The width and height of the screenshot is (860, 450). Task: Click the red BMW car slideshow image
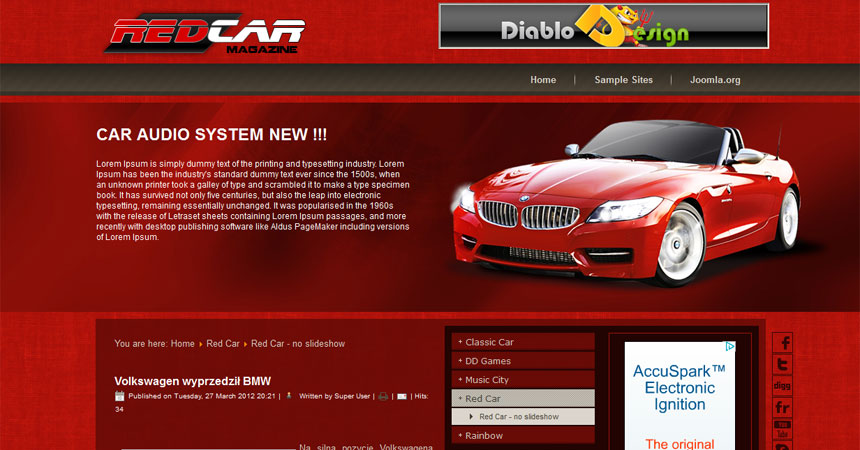625,204
